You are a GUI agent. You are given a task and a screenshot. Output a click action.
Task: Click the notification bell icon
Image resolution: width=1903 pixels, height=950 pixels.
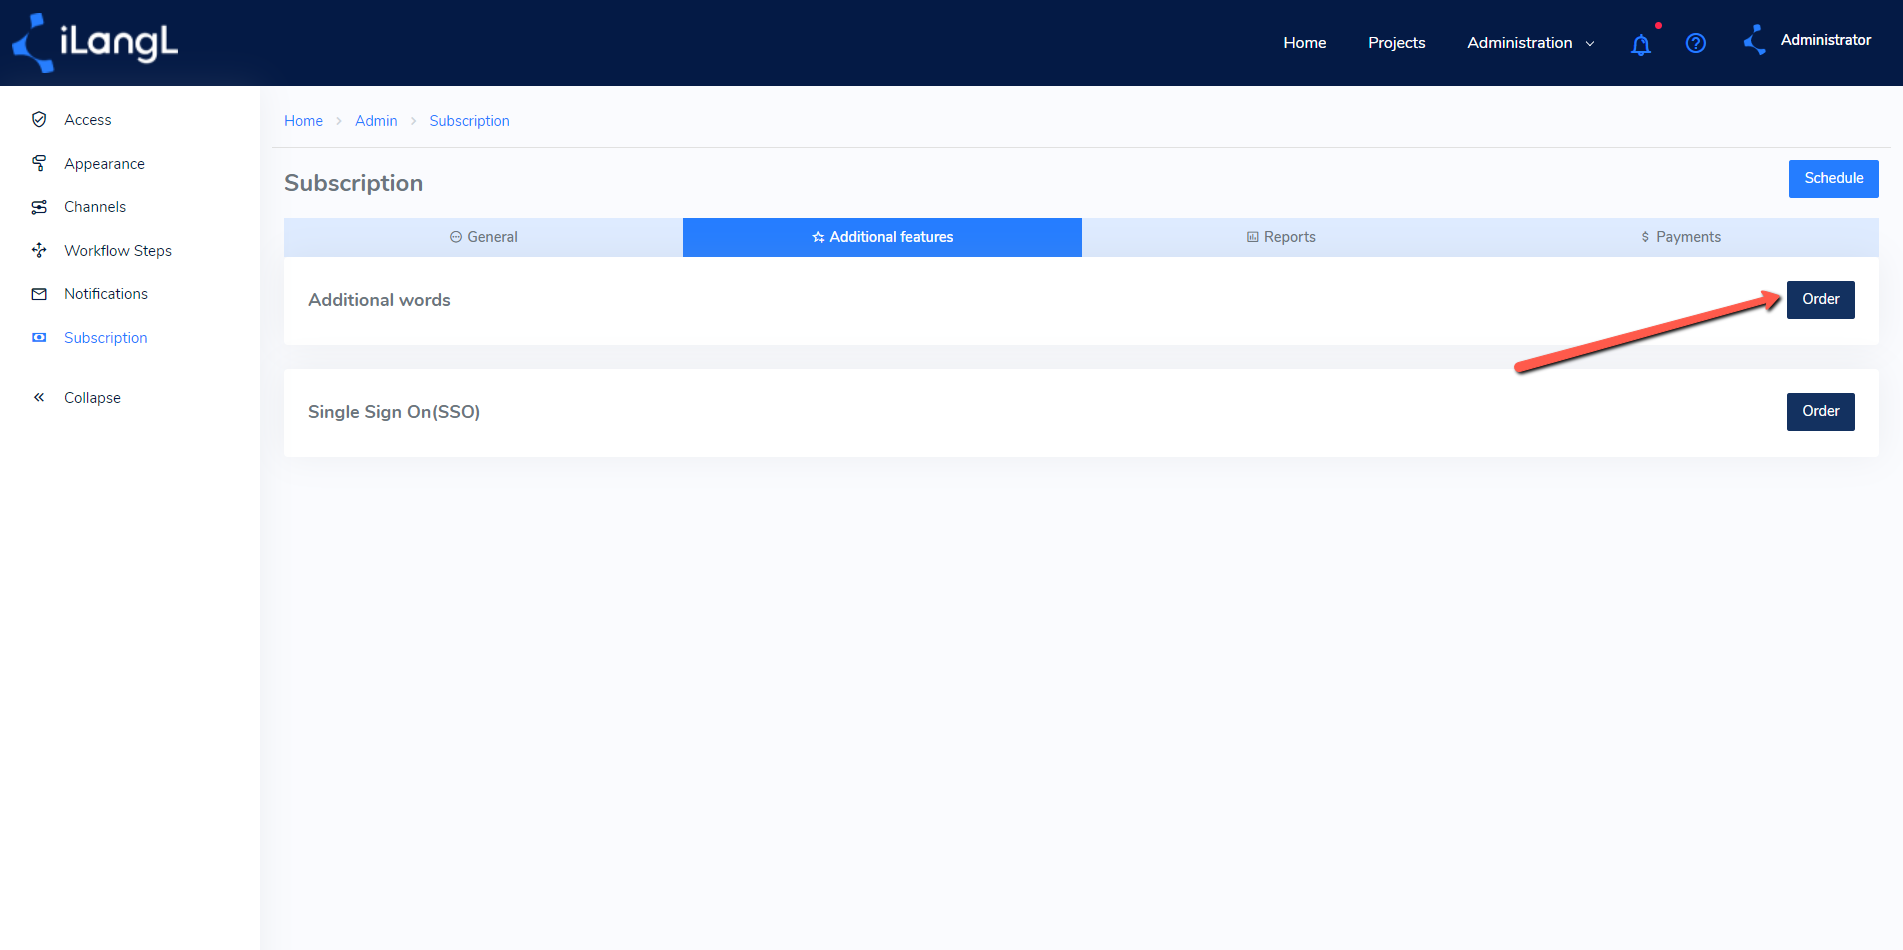(1640, 44)
